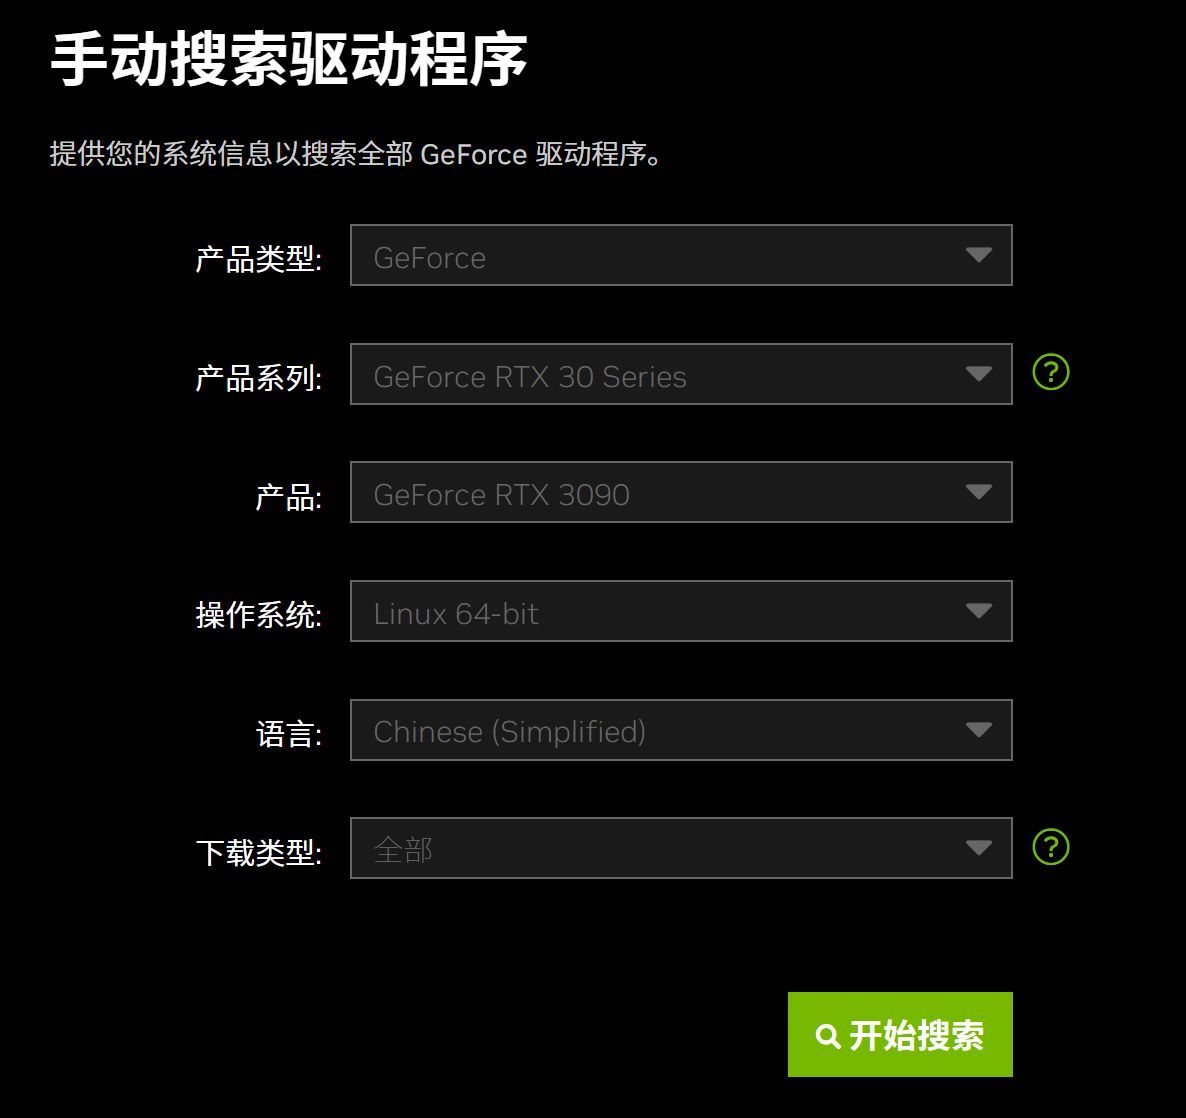1186x1118 pixels.
Task: Open the 下载类型 dropdown showing 全部
Action: point(681,848)
